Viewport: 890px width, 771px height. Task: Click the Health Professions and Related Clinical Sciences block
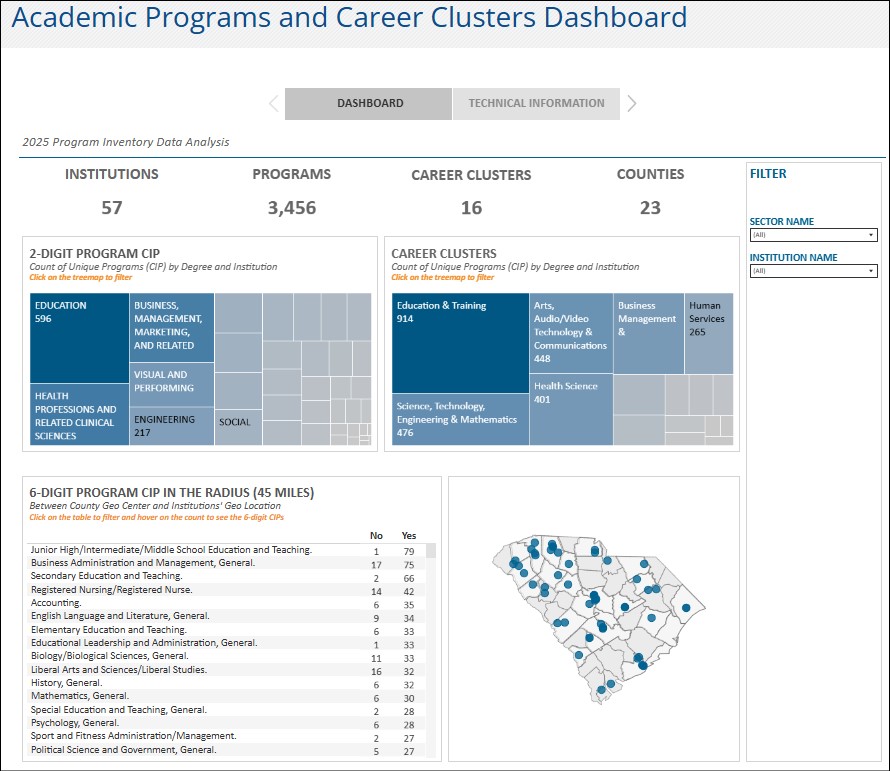tap(76, 415)
